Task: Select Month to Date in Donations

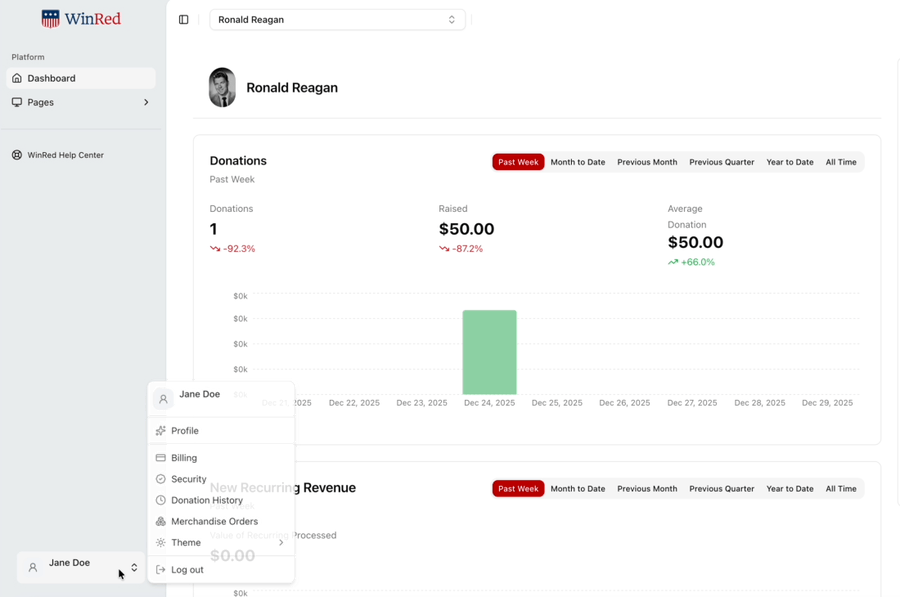Action: click(x=577, y=162)
